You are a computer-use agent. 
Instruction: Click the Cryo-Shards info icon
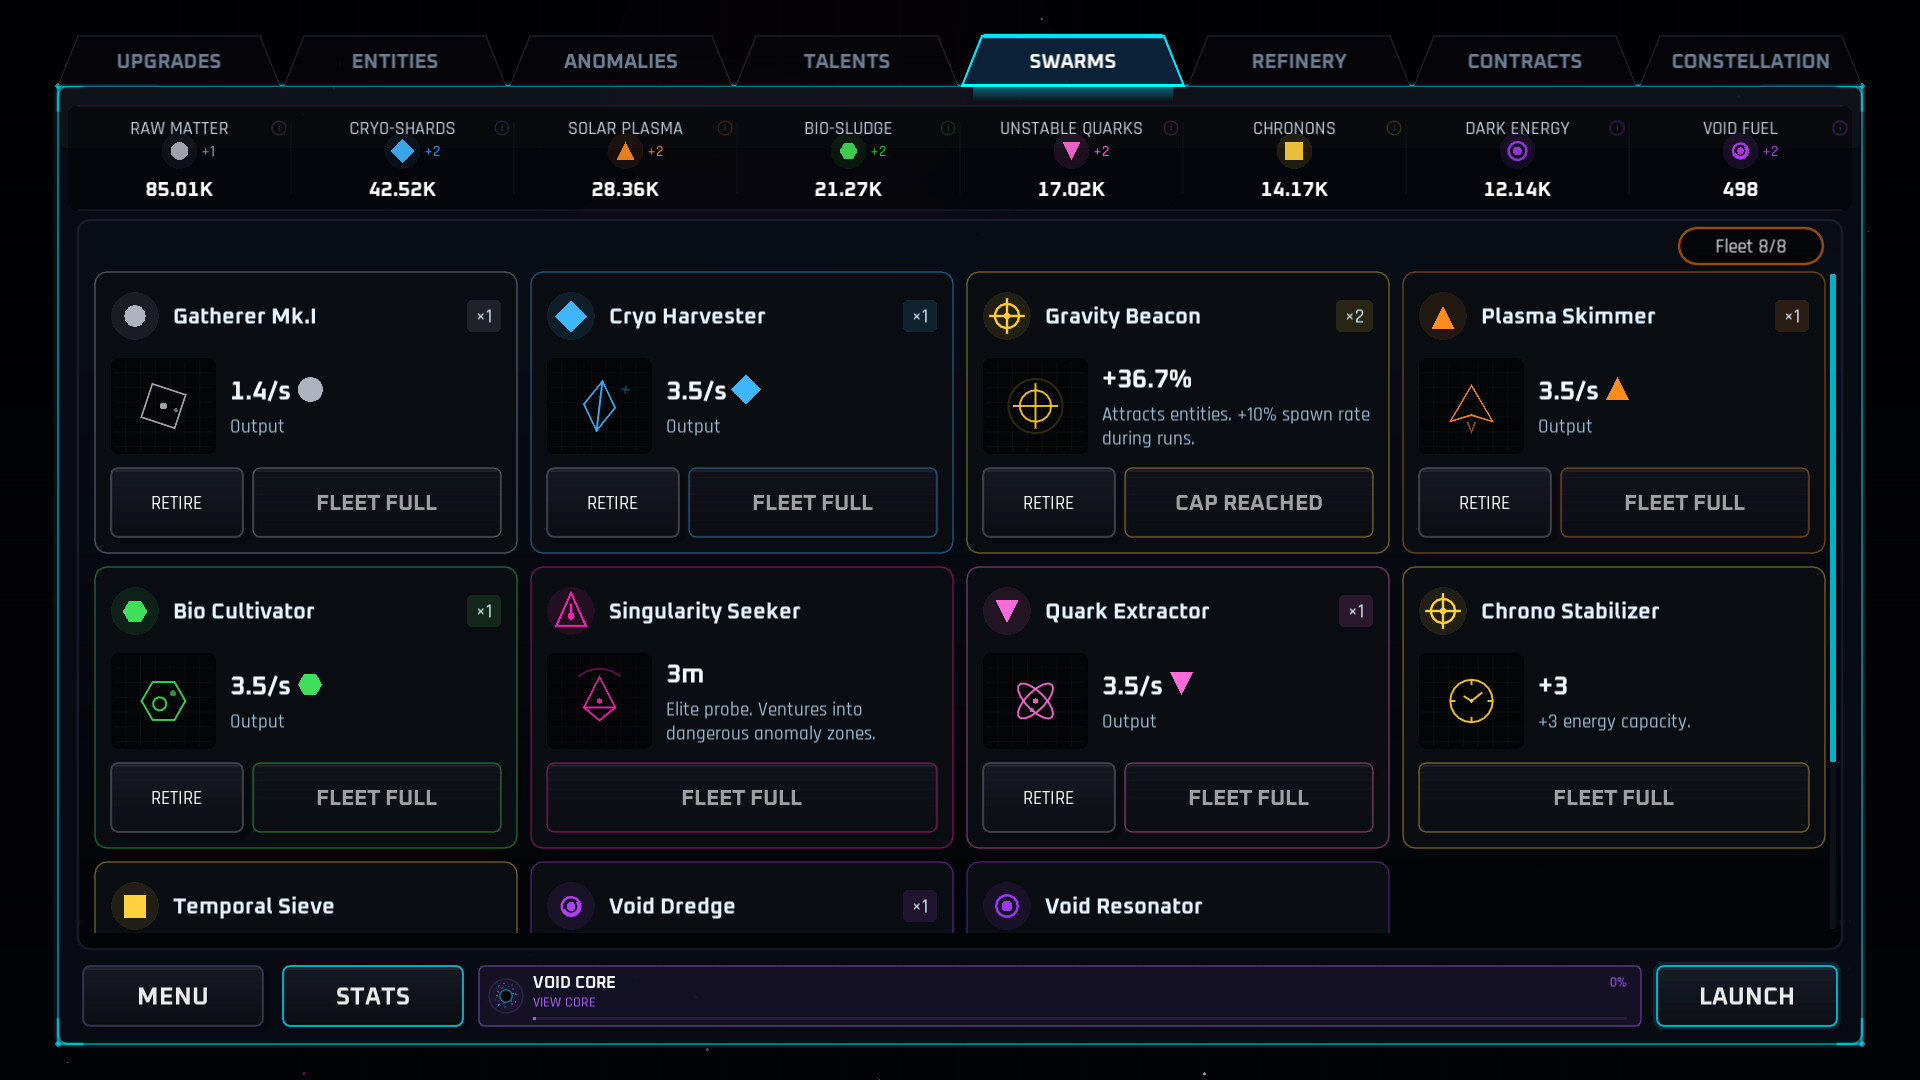point(502,128)
